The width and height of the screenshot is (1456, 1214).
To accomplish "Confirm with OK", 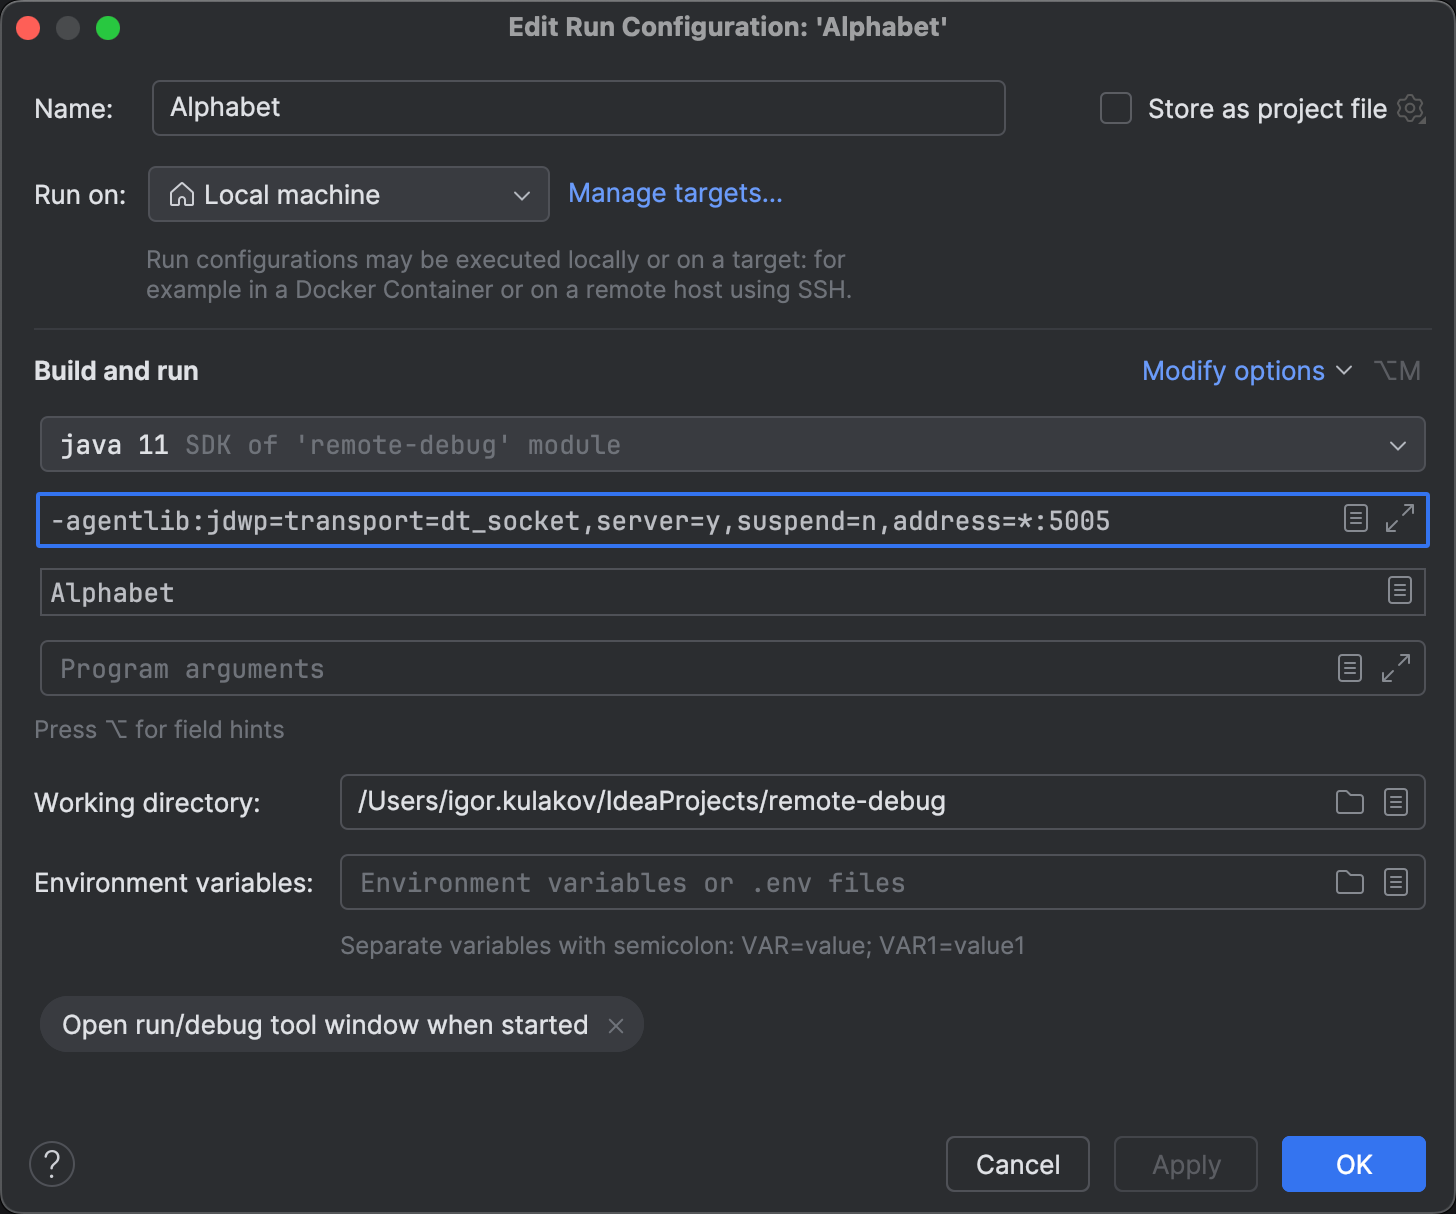I will 1353,1164.
